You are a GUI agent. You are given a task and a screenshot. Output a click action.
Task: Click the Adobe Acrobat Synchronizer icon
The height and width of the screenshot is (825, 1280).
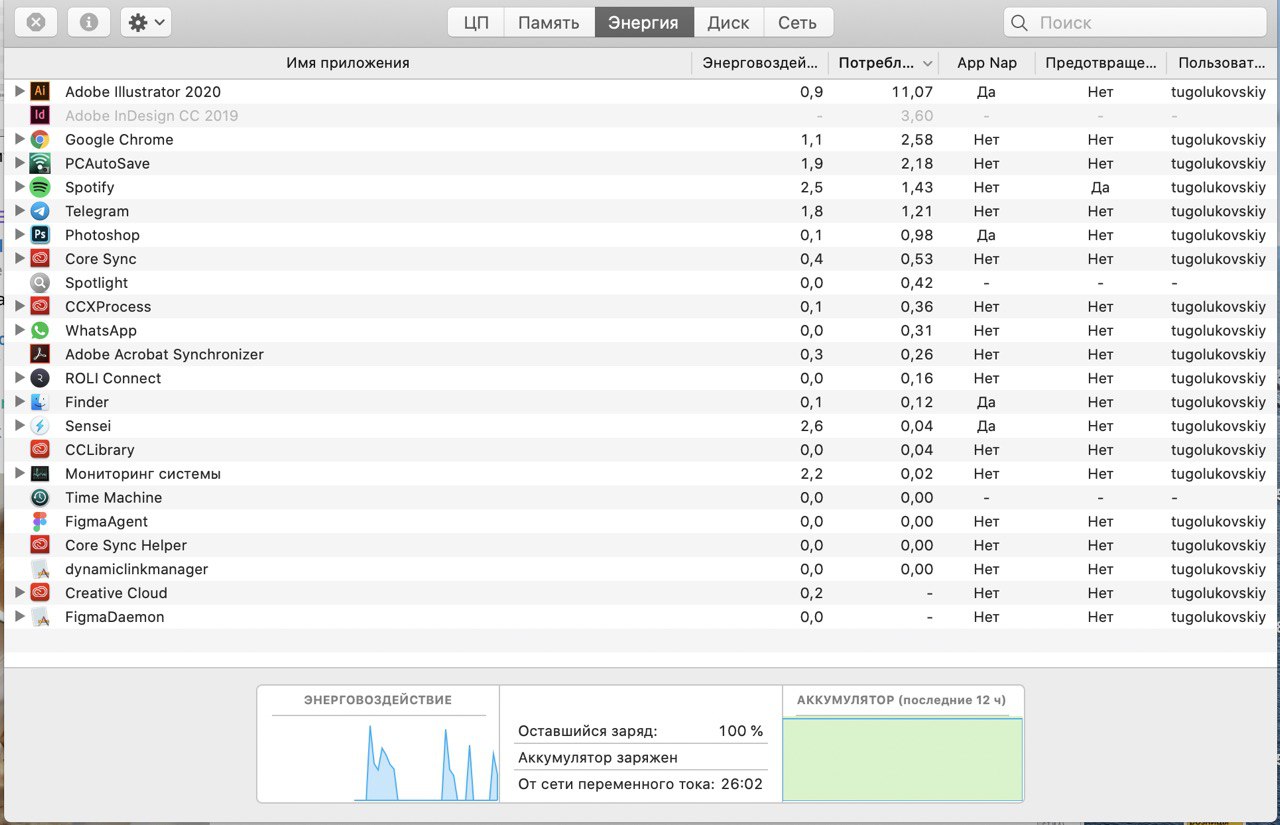coord(40,354)
